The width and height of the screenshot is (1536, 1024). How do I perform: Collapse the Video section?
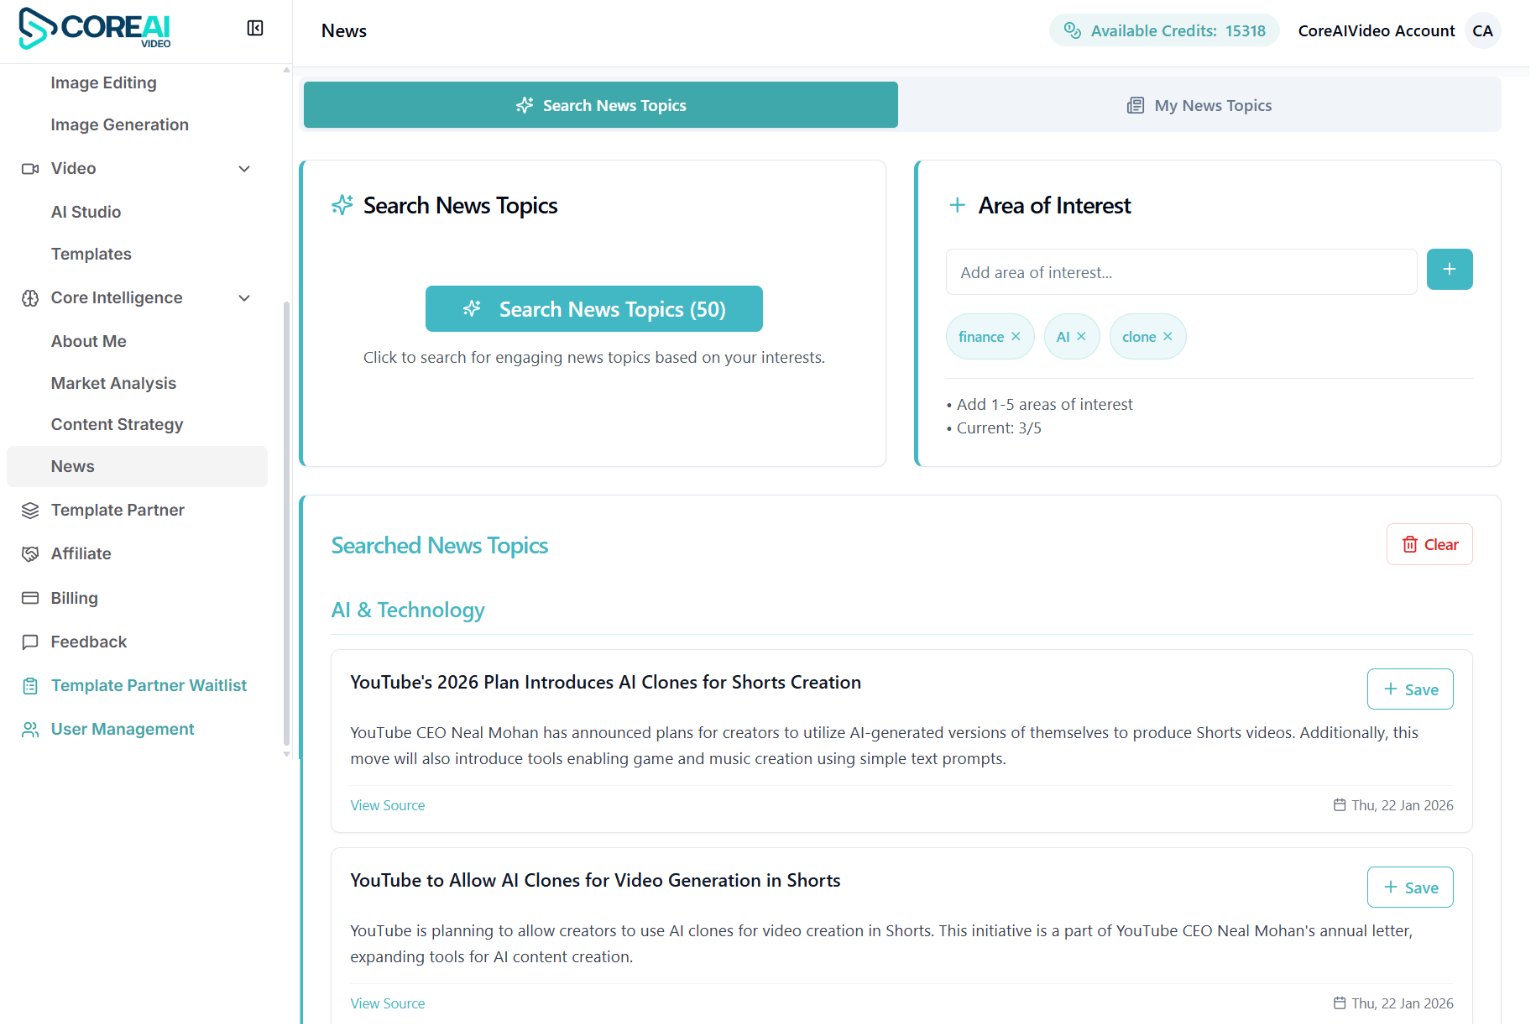(x=244, y=168)
